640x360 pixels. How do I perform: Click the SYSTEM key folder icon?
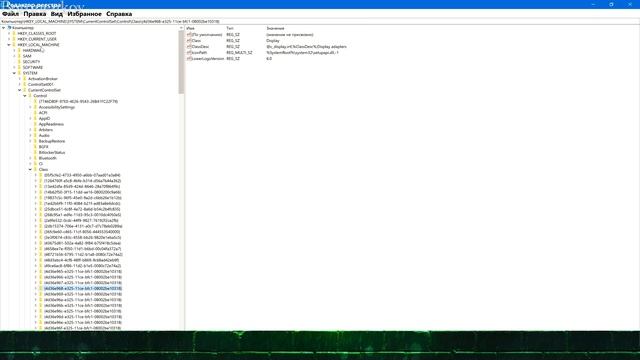point(20,73)
